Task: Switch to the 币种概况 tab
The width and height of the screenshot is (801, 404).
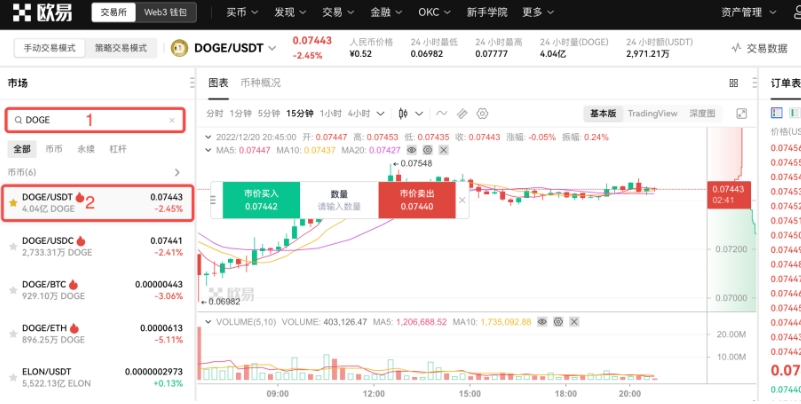Action: 261,83
